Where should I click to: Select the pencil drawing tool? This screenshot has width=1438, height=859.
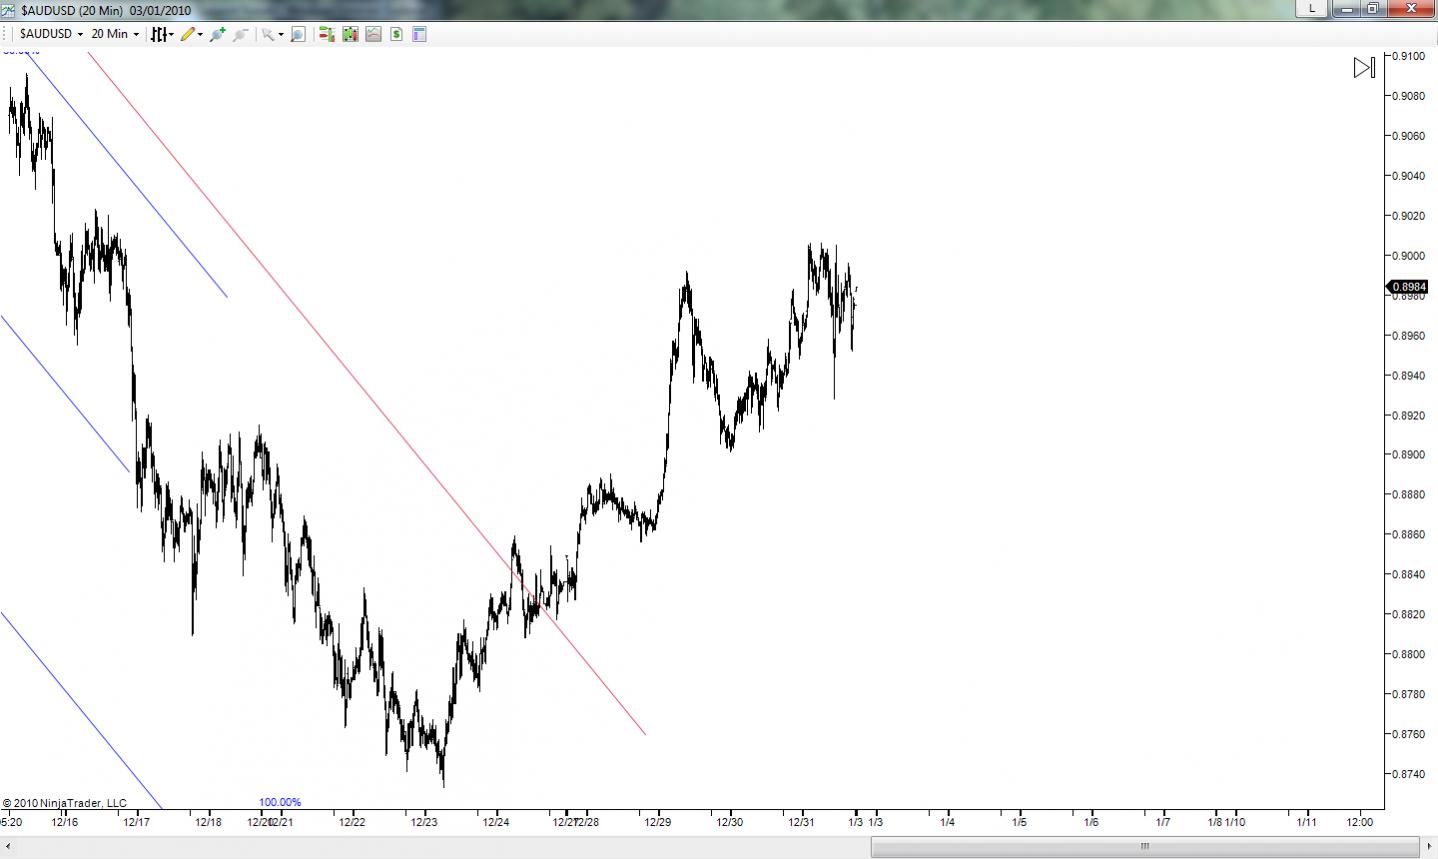tap(187, 34)
